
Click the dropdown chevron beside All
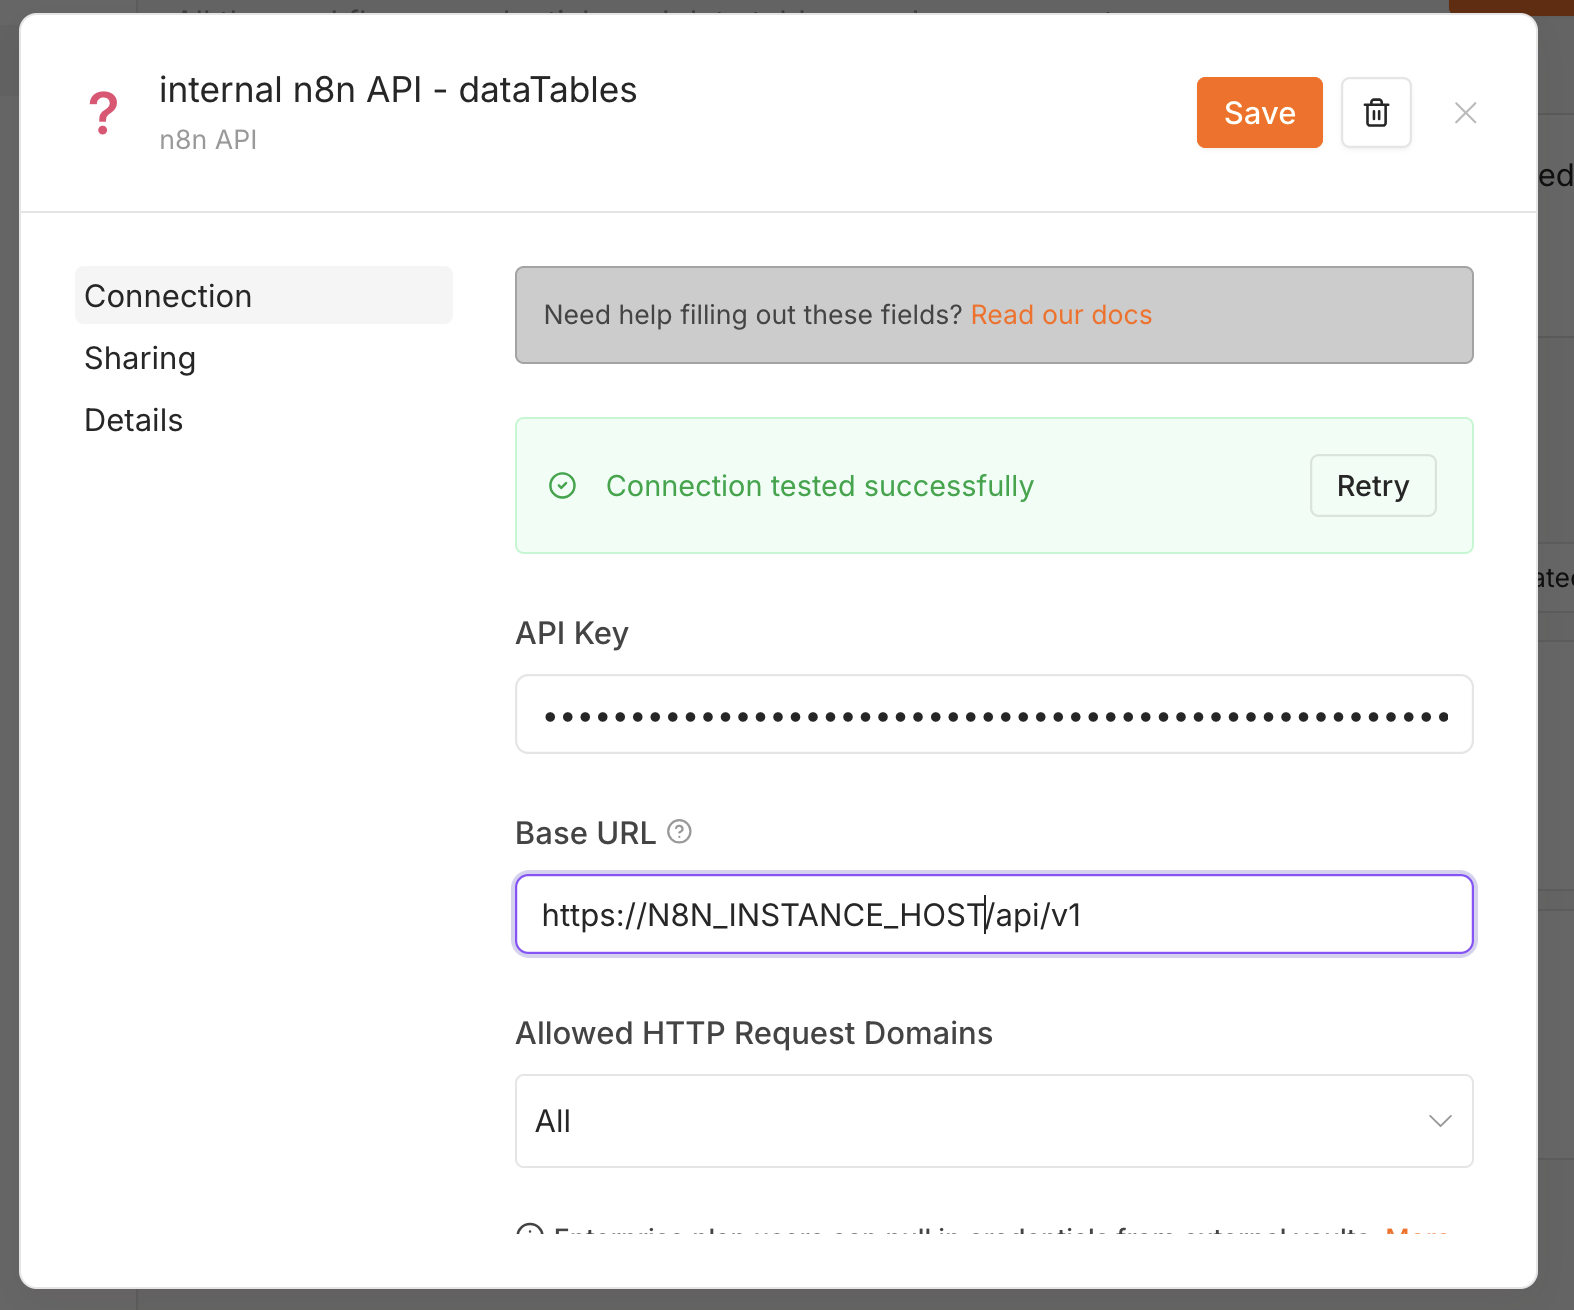coord(1440,1121)
